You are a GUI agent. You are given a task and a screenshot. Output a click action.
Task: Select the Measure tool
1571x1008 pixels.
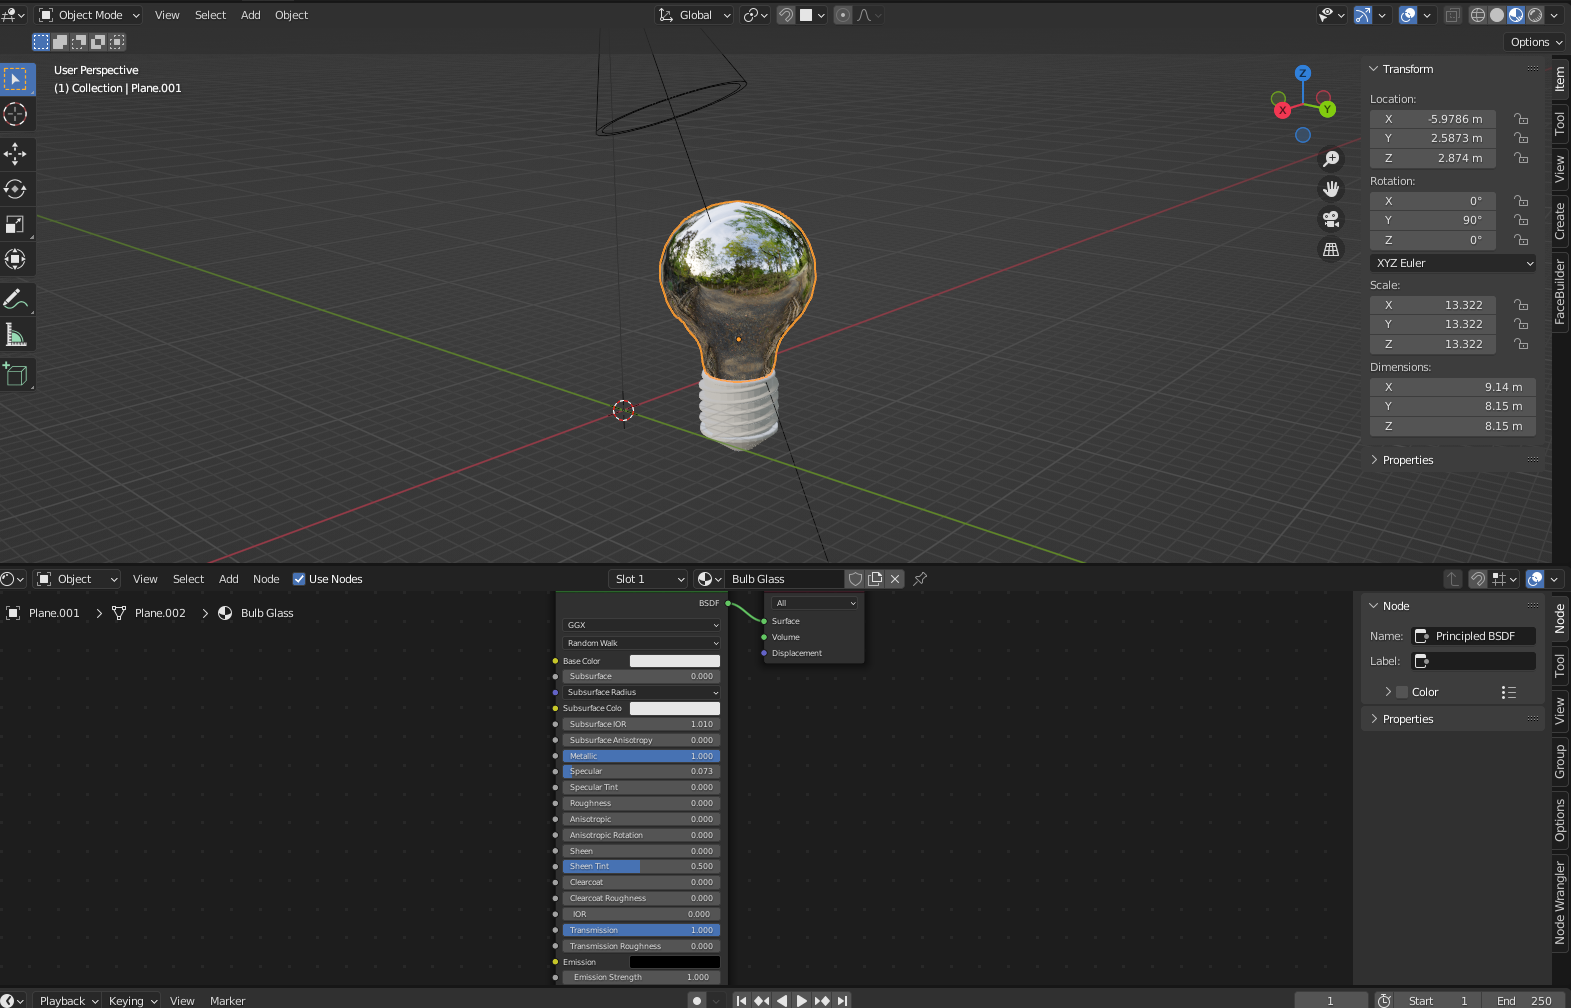click(16, 335)
